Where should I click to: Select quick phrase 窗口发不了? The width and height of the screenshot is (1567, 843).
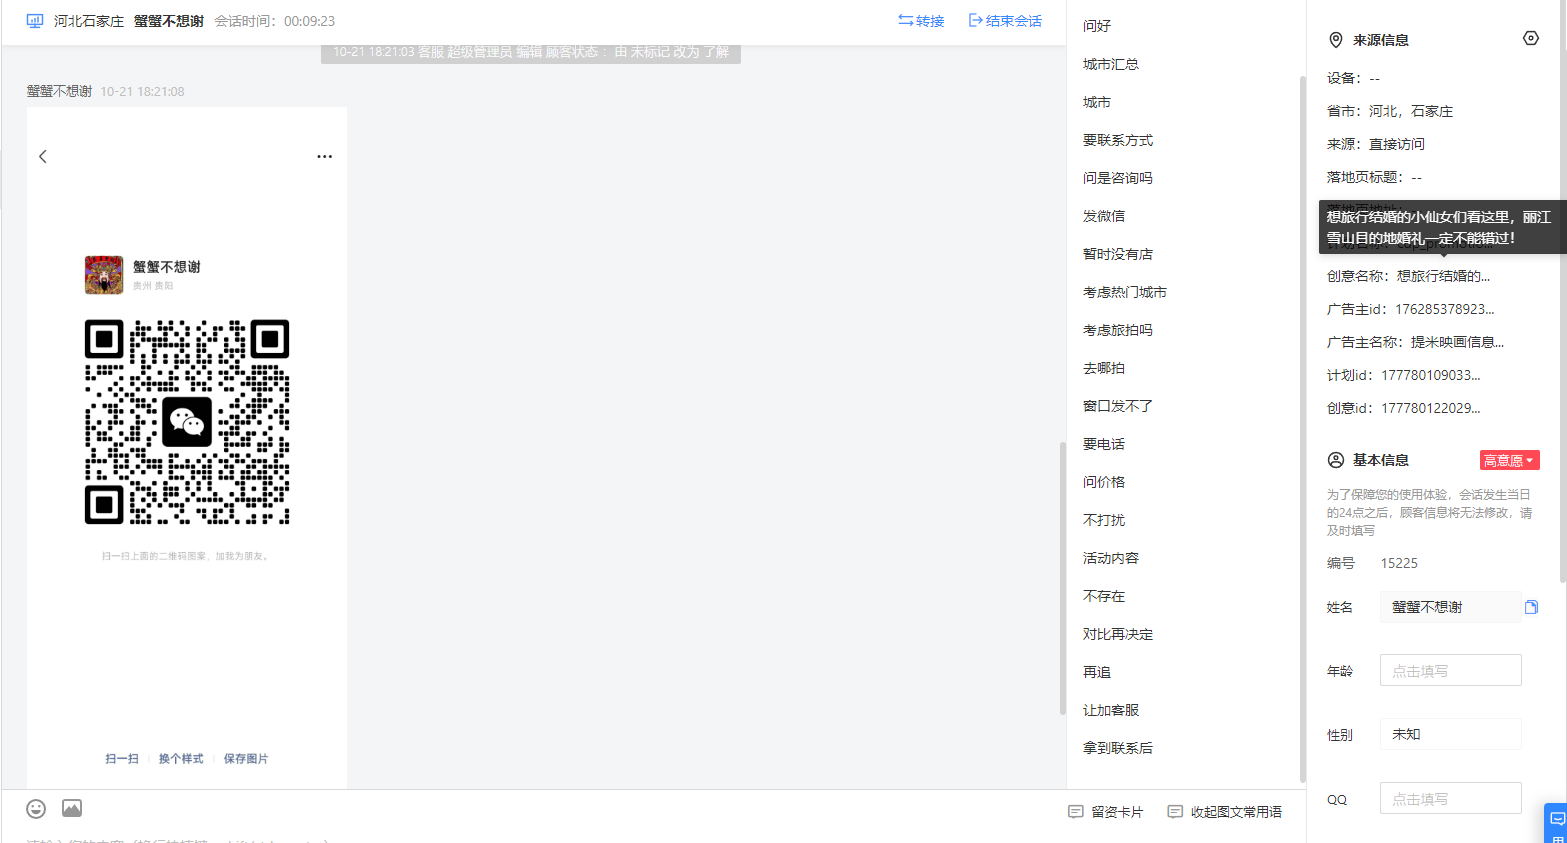pyautogui.click(x=1118, y=406)
